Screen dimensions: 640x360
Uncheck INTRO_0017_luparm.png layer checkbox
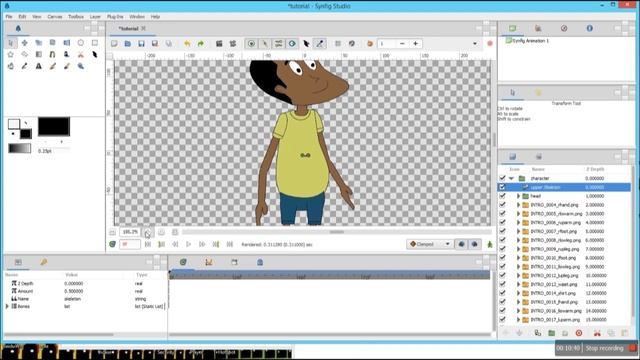502,320
